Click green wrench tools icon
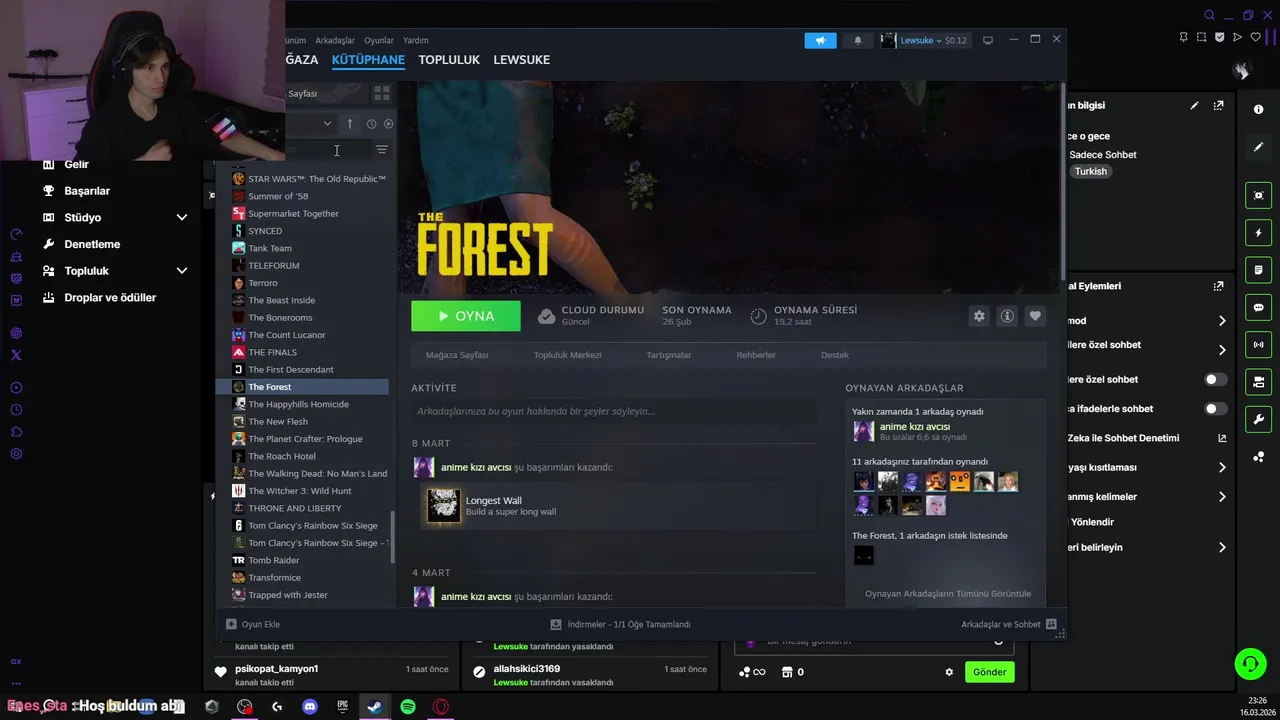 1259,419
